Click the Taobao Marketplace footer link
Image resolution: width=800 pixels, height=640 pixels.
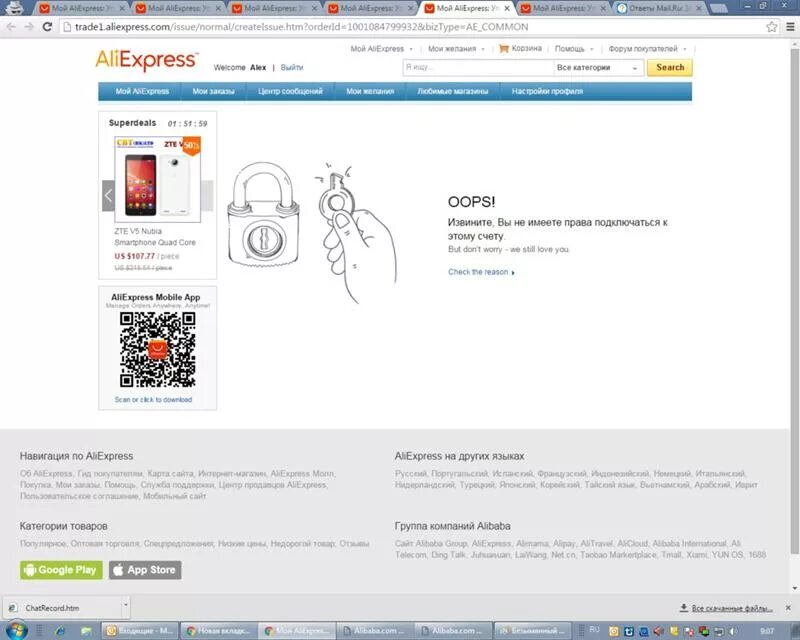tap(618, 555)
